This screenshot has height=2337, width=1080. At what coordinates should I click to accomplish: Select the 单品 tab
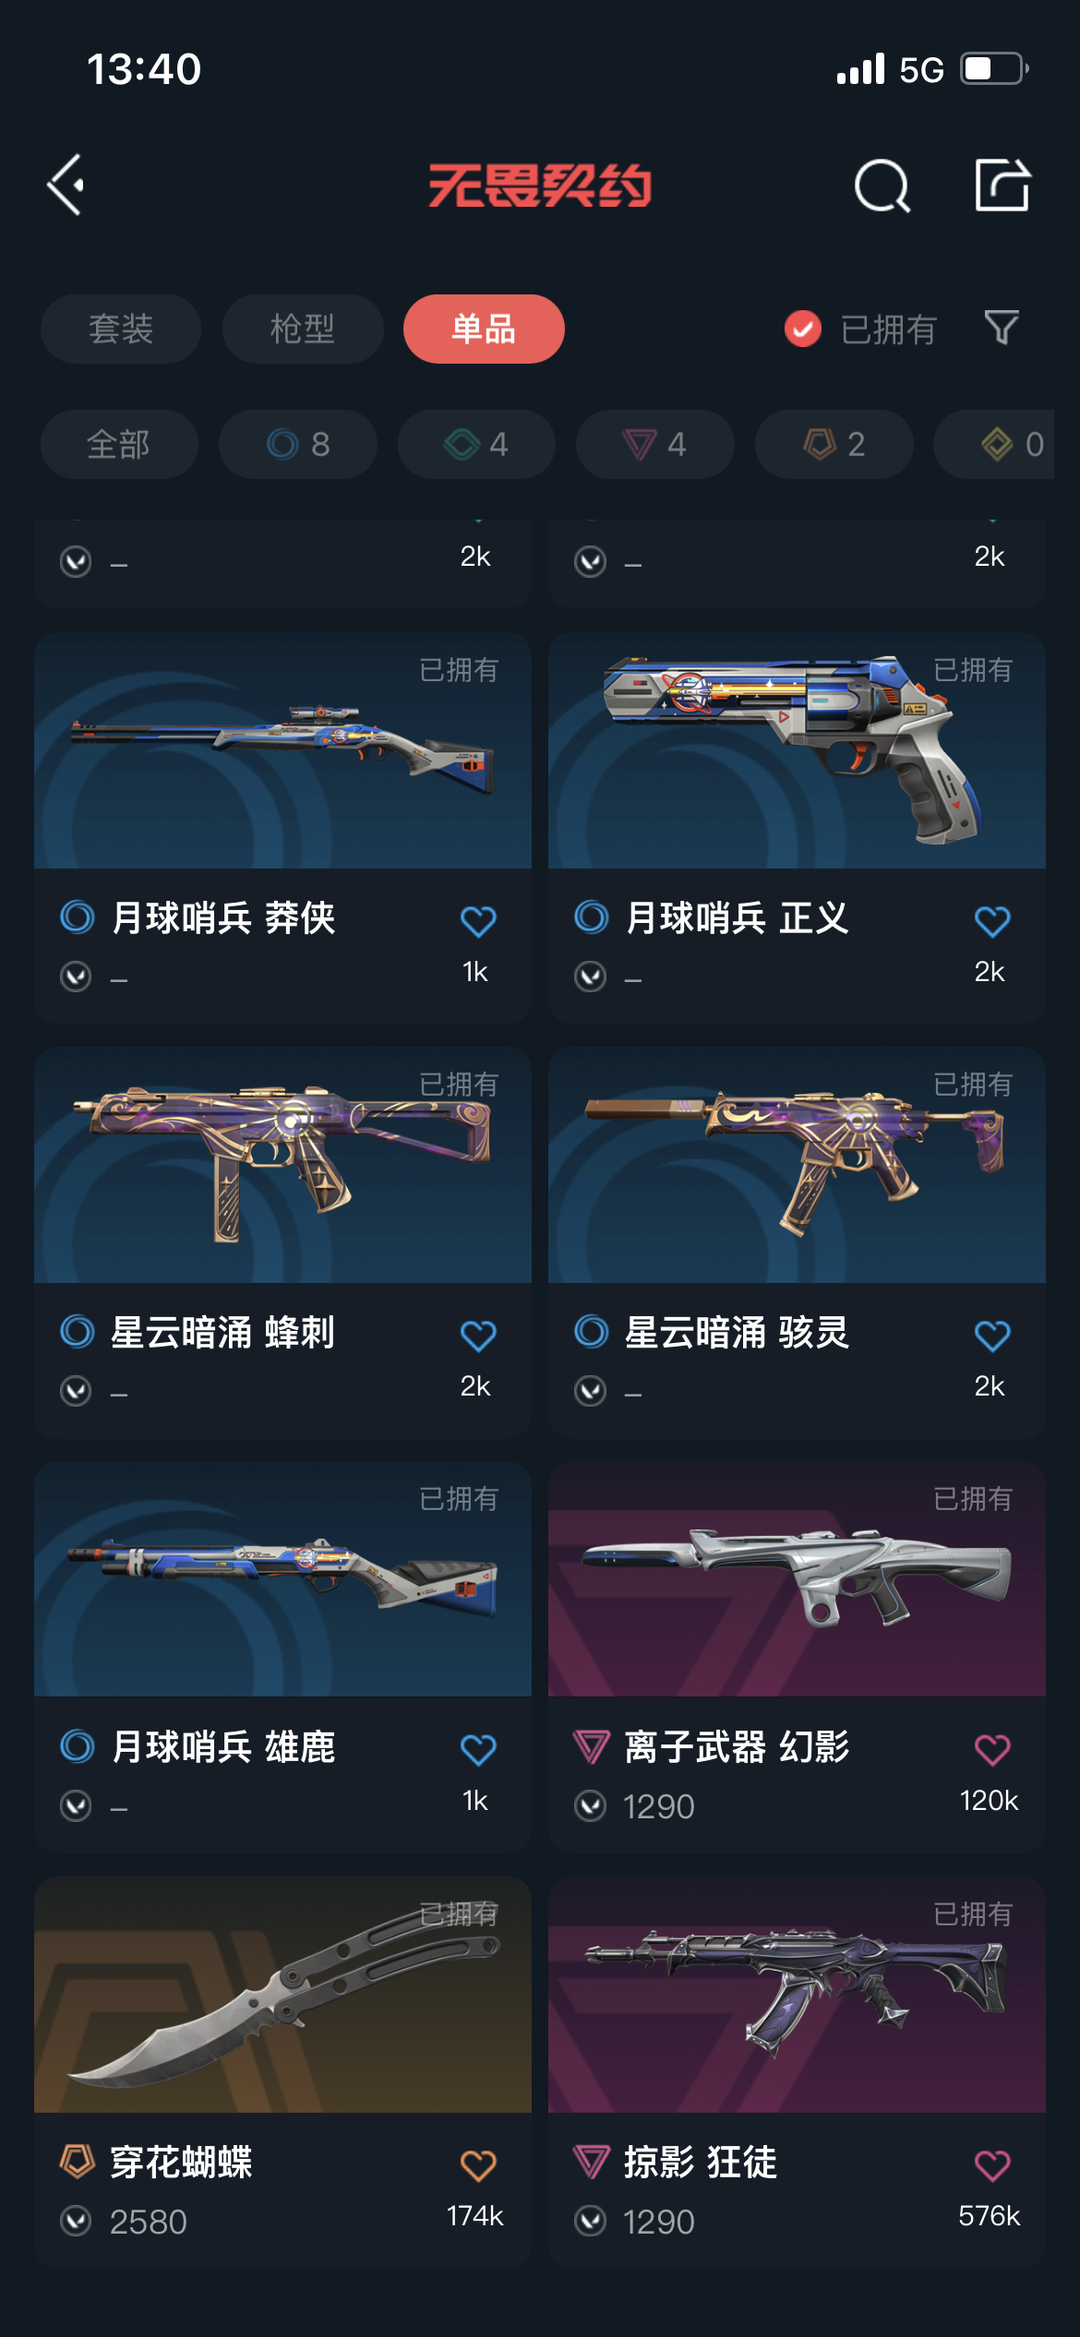484,328
